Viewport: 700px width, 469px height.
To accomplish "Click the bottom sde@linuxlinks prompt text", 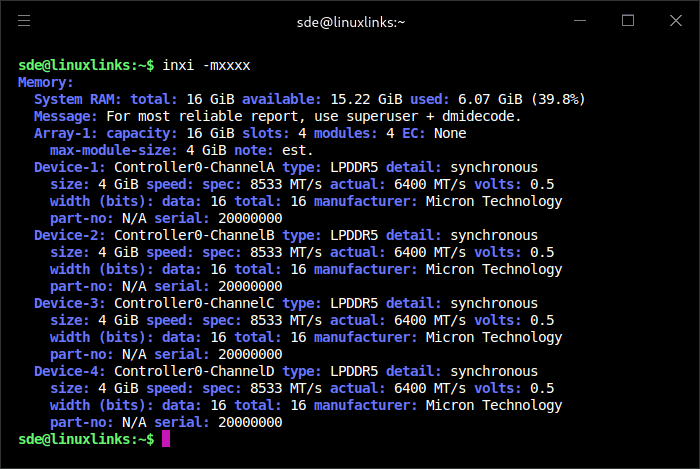I will pyautogui.click(x=86, y=439).
